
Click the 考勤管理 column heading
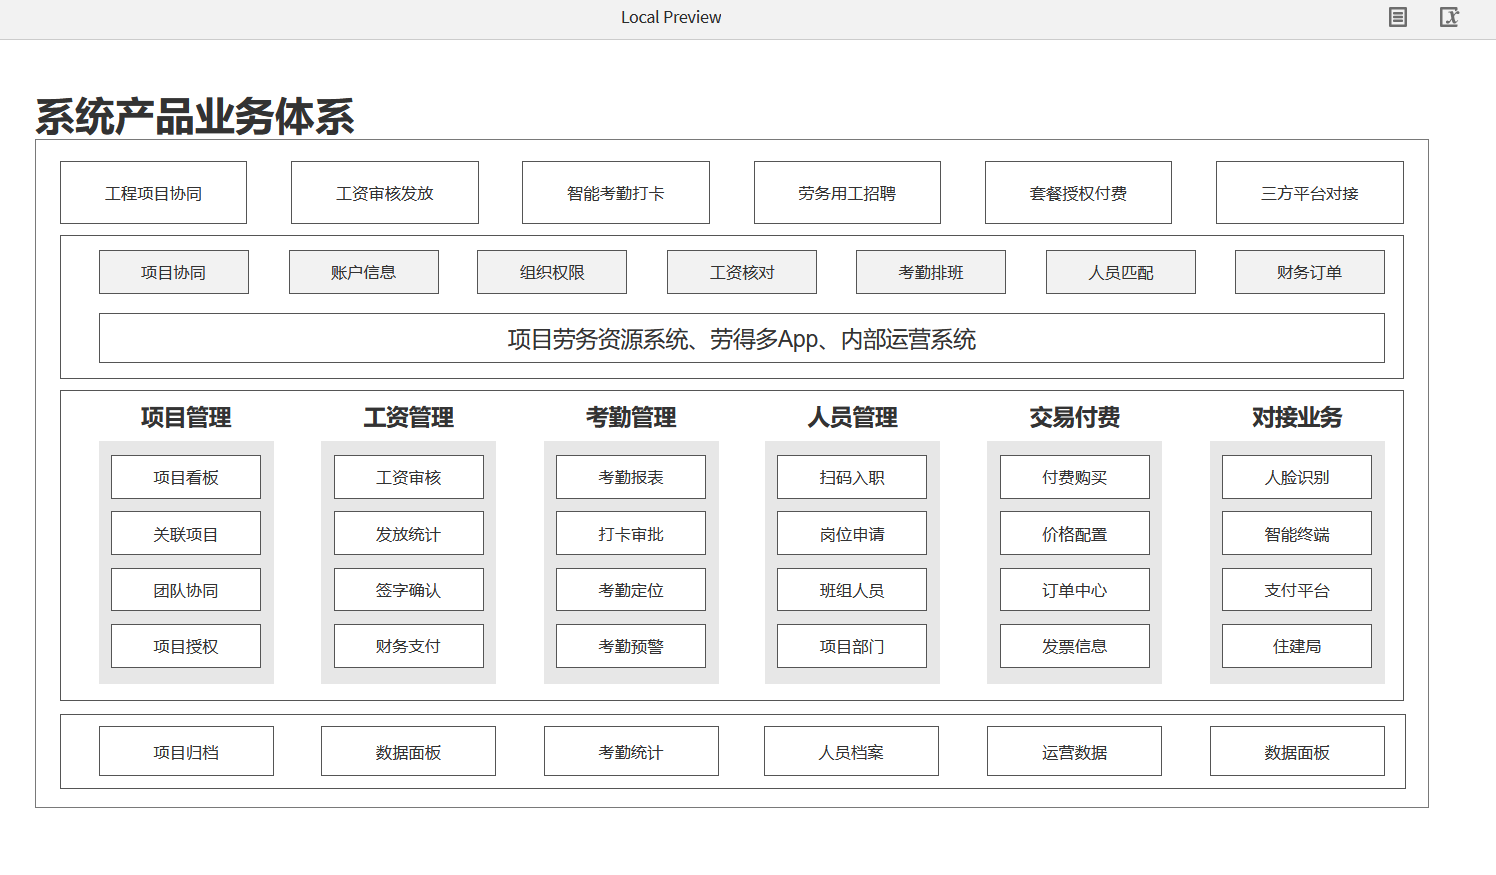(x=631, y=417)
